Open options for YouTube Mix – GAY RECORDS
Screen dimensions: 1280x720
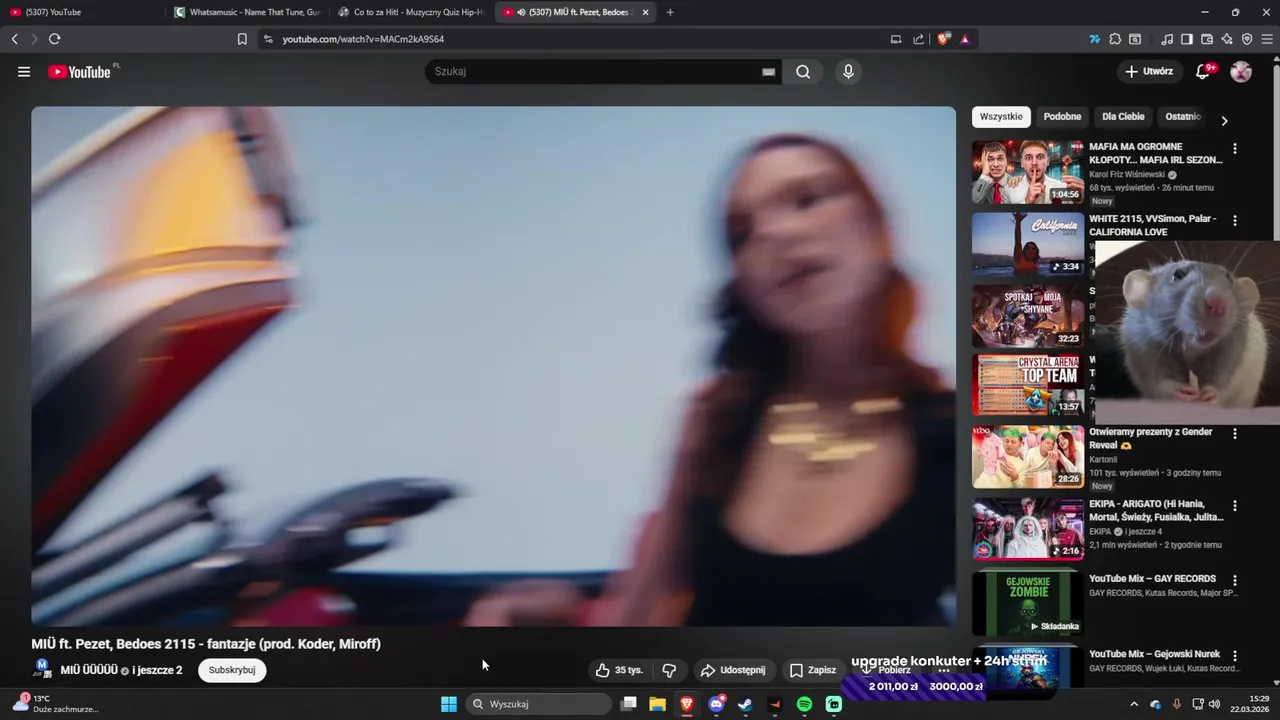click(x=1235, y=580)
